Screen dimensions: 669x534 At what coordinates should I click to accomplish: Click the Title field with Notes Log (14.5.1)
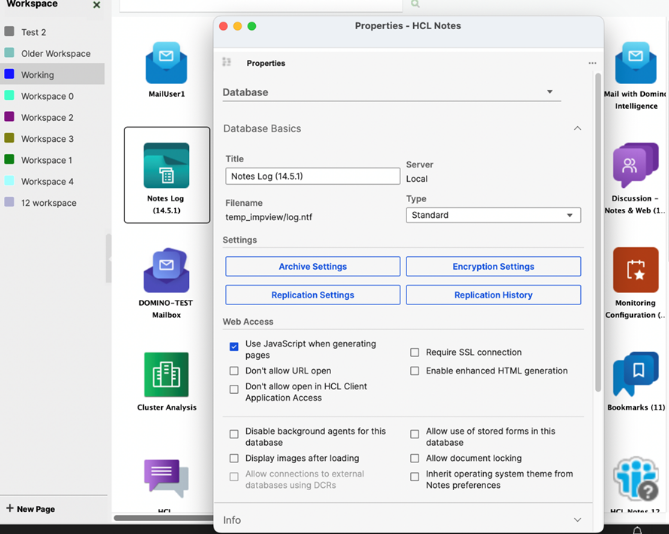(x=313, y=176)
